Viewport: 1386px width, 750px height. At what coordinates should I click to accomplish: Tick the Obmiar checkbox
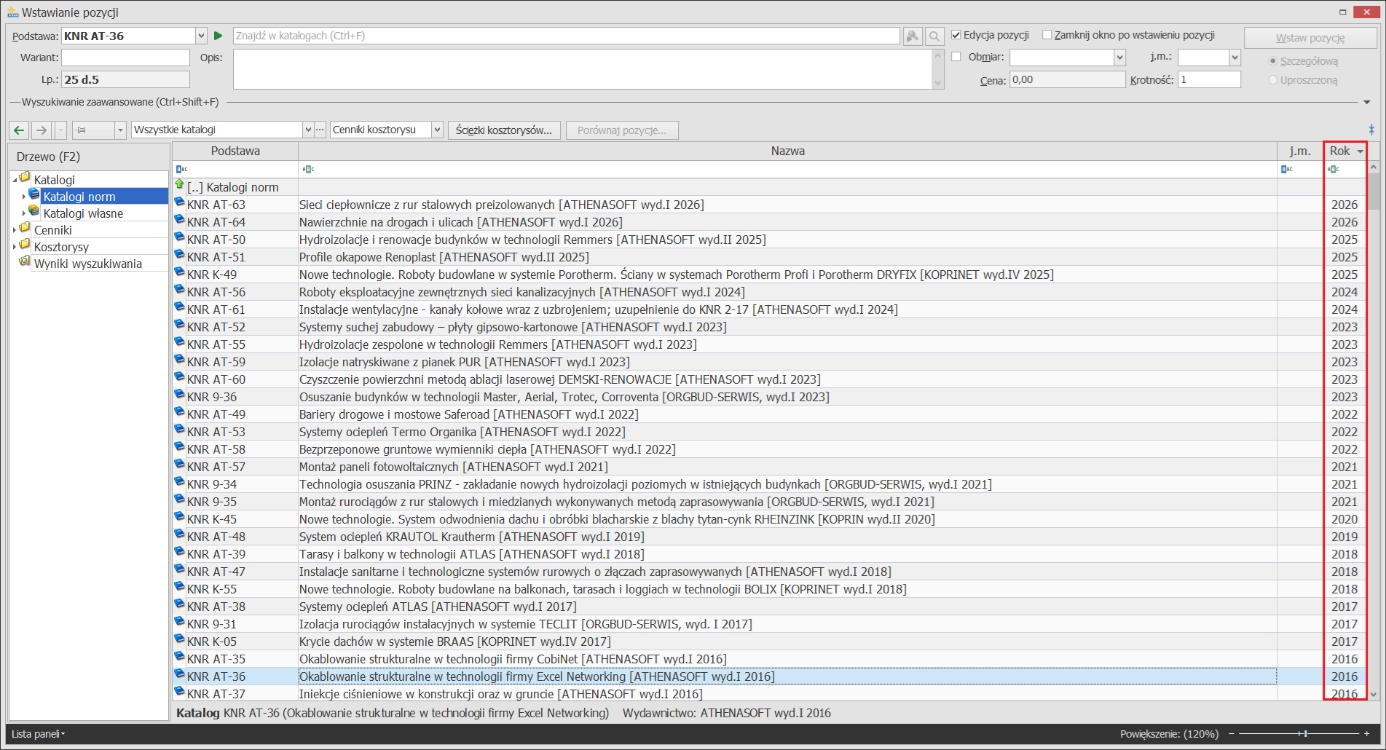click(956, 57)
